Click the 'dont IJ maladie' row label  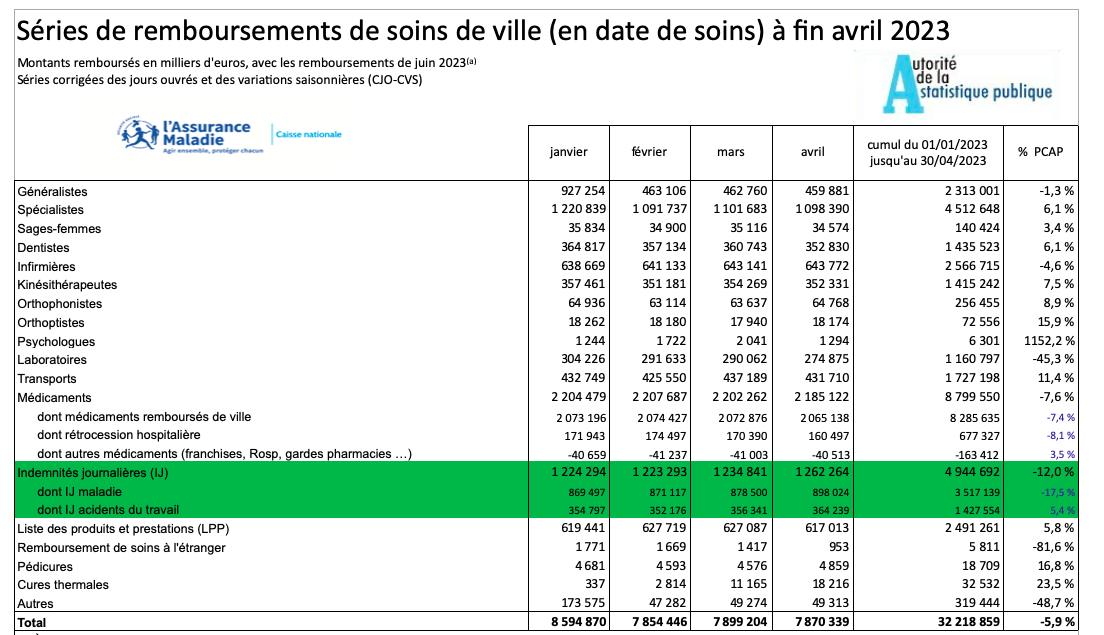pos(79,491)
